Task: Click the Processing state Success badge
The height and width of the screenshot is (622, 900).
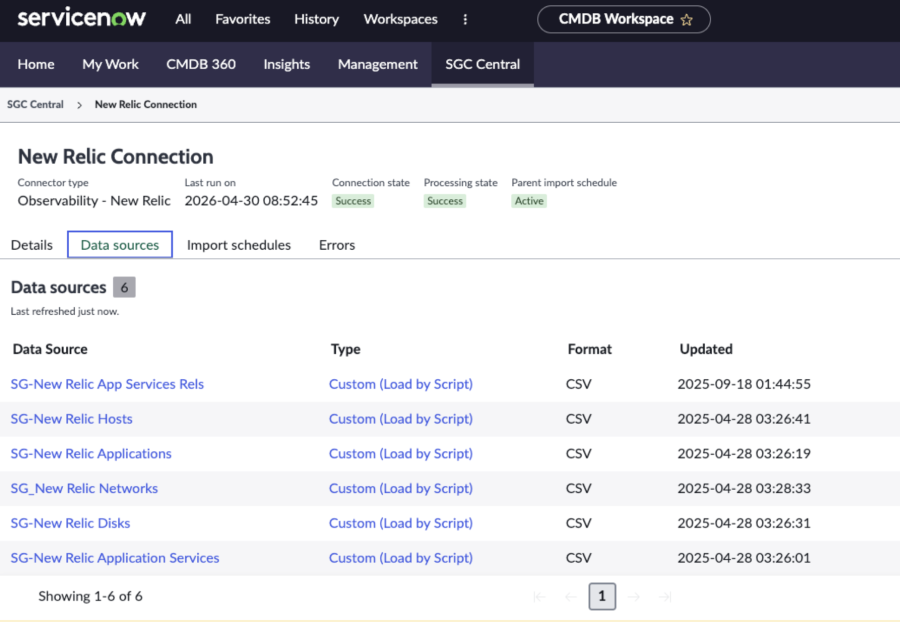Action: point(445,201)
